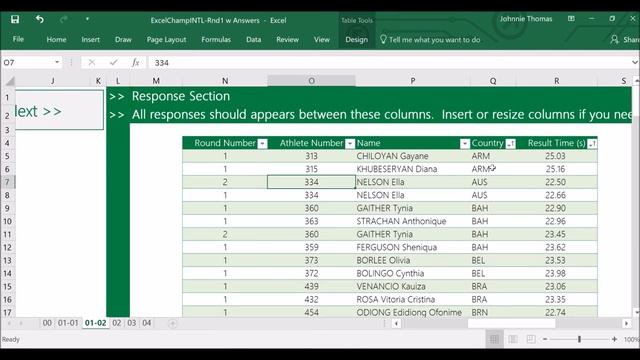Switch to Page Break Preview icon
640x360 pixels.
coord(531,339)
